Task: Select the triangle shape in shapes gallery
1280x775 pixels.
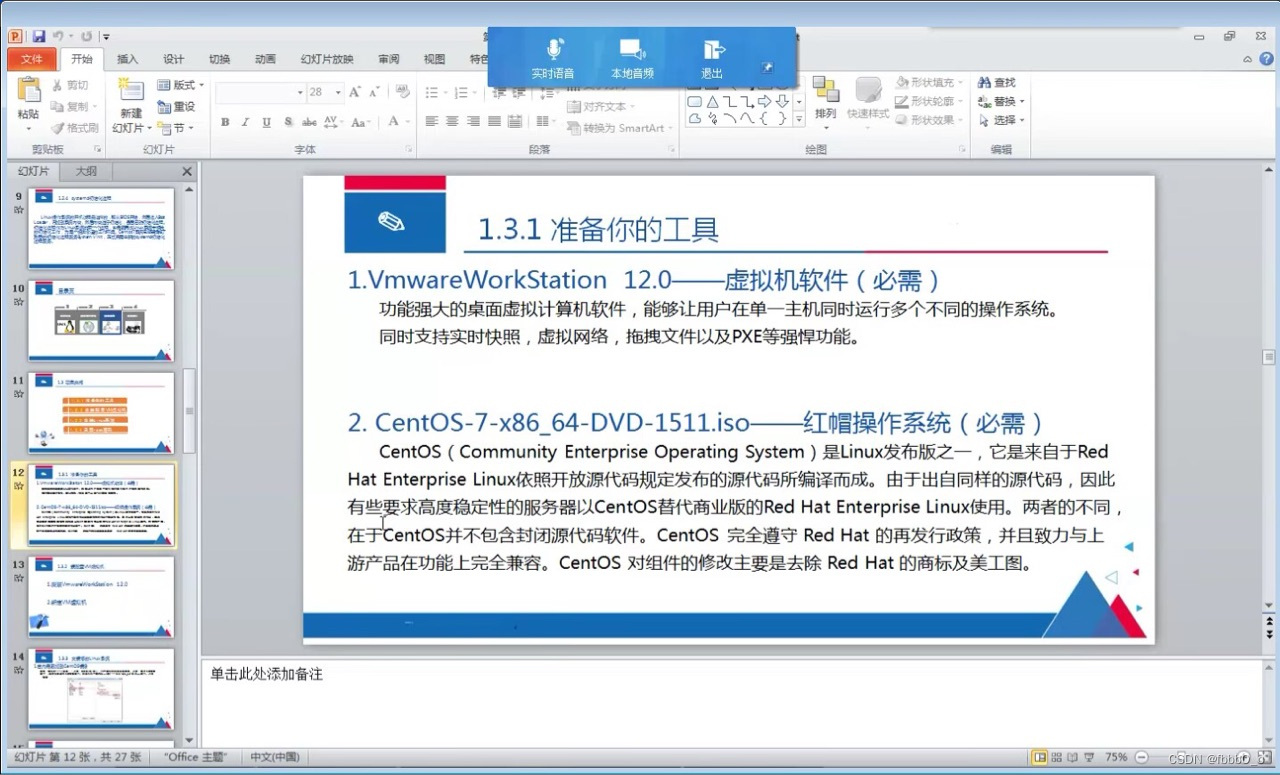Action: pos(712,101)
